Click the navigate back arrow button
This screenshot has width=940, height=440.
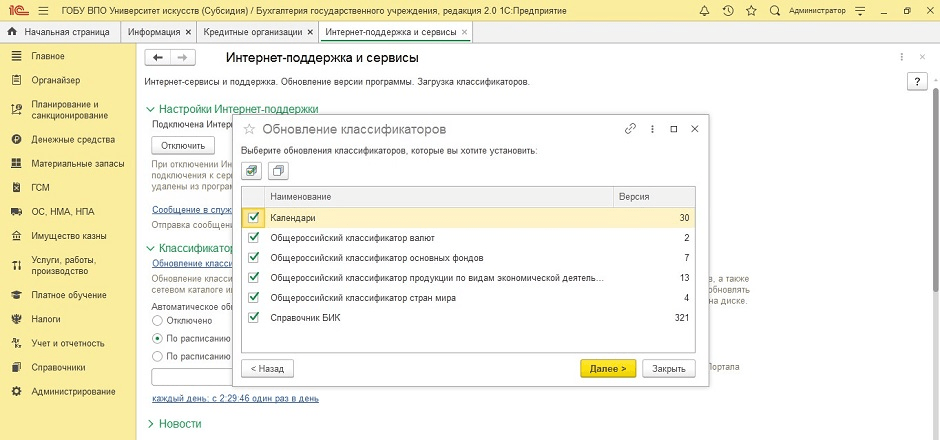pyautogui.click(x=158, y=57)
